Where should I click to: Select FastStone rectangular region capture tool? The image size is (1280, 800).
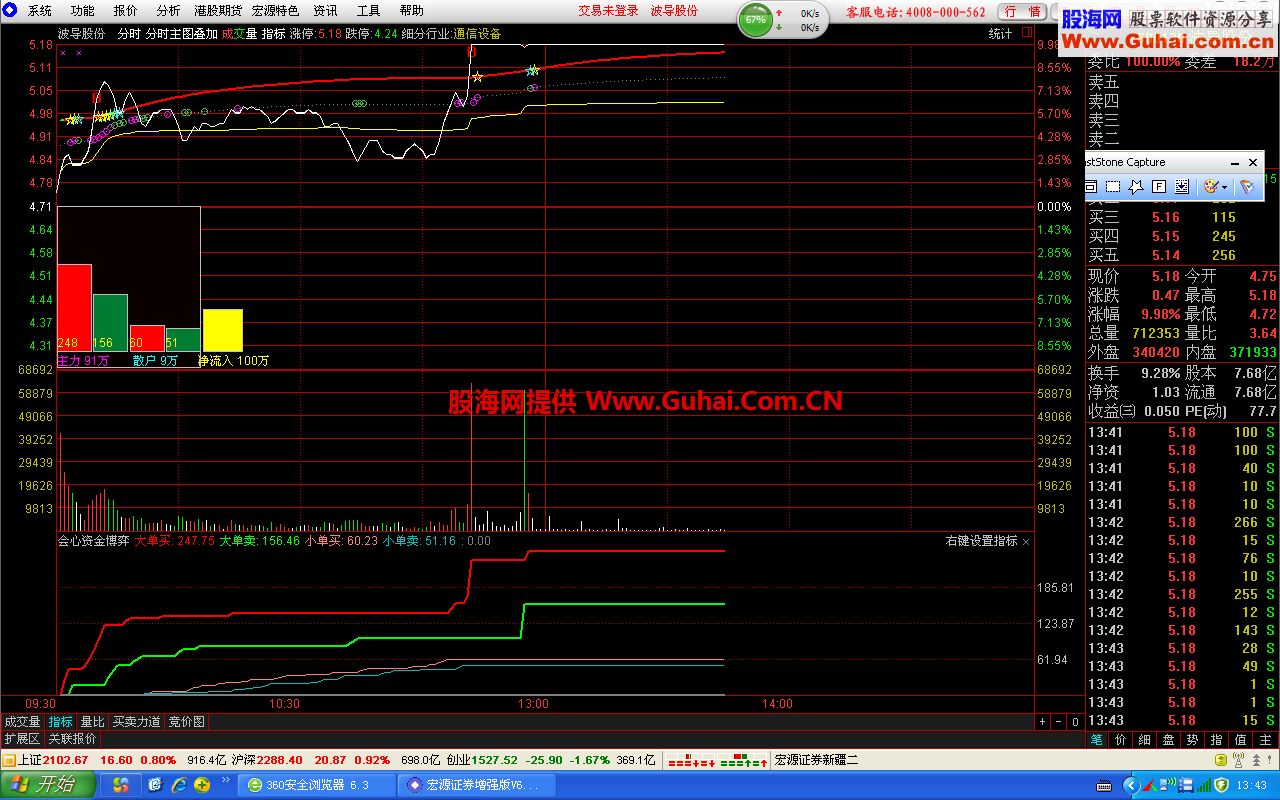pos(1113,186)
